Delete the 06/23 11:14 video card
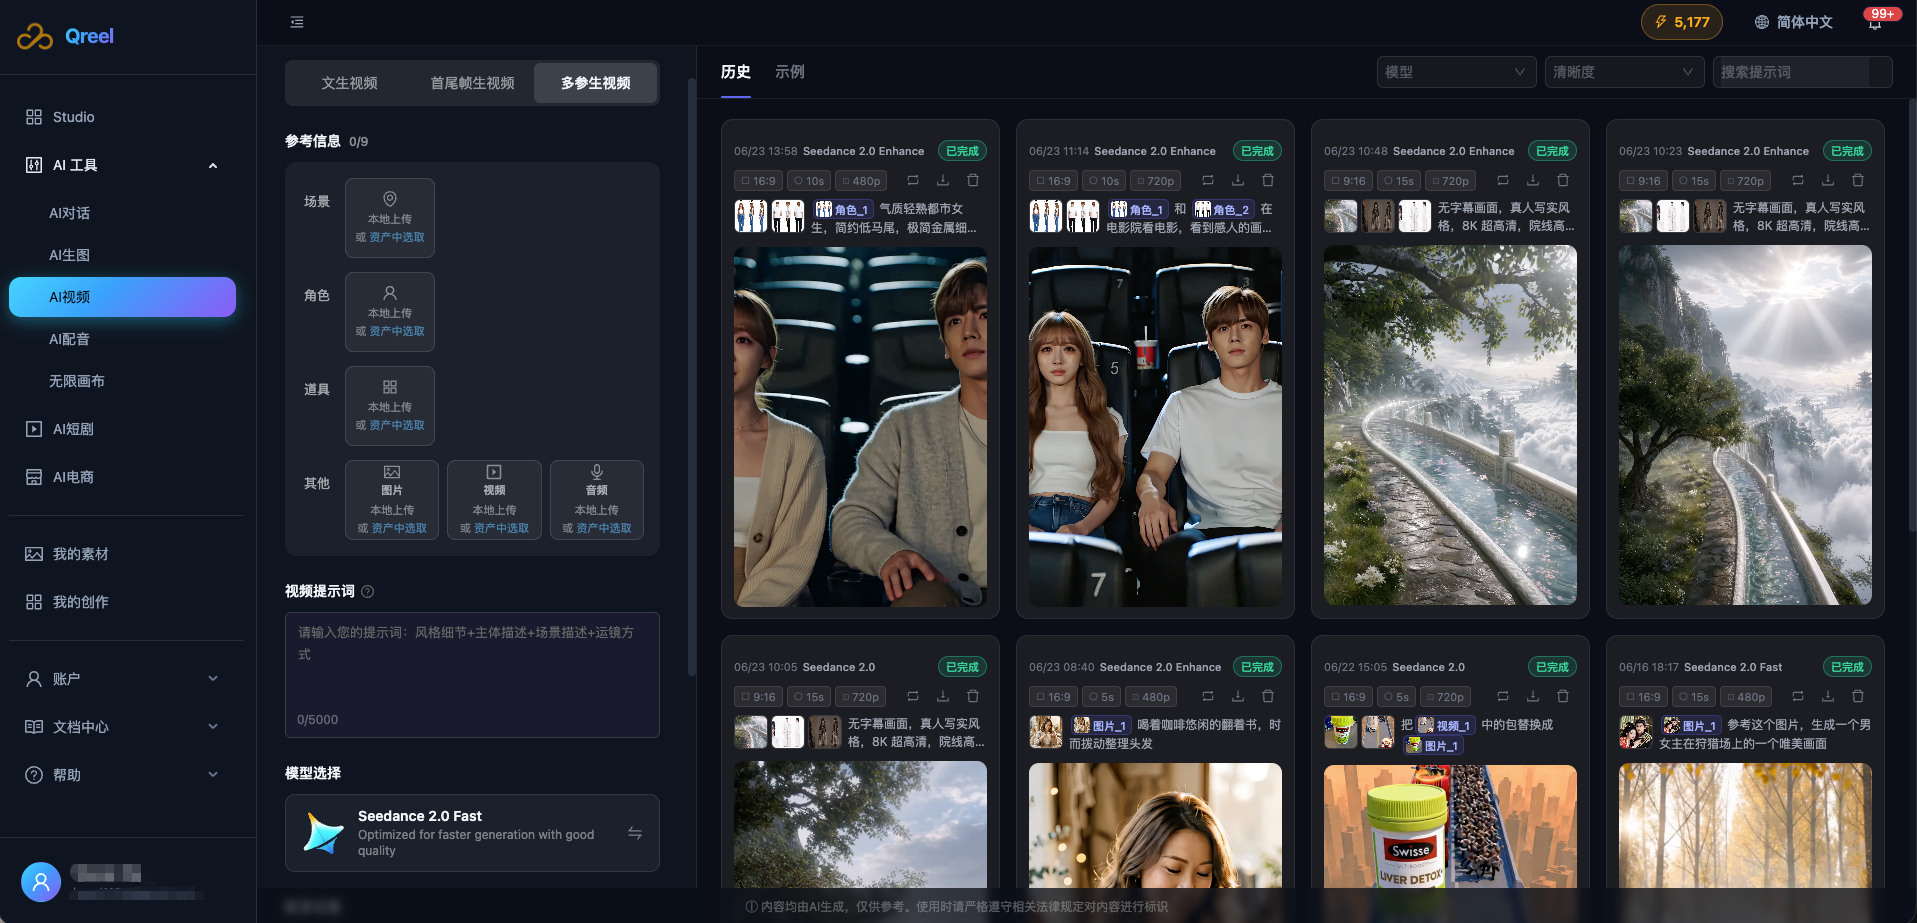1917x923 pixels. tap(1268, 181)
